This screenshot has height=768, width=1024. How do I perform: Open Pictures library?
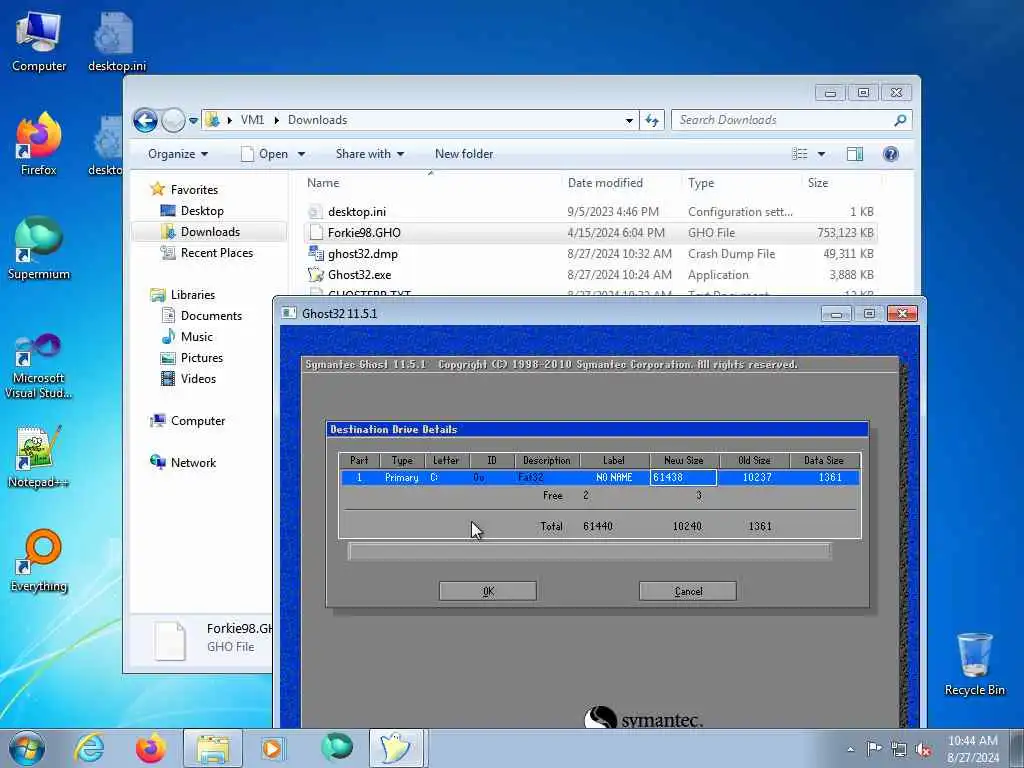click(x=201, y=357)
